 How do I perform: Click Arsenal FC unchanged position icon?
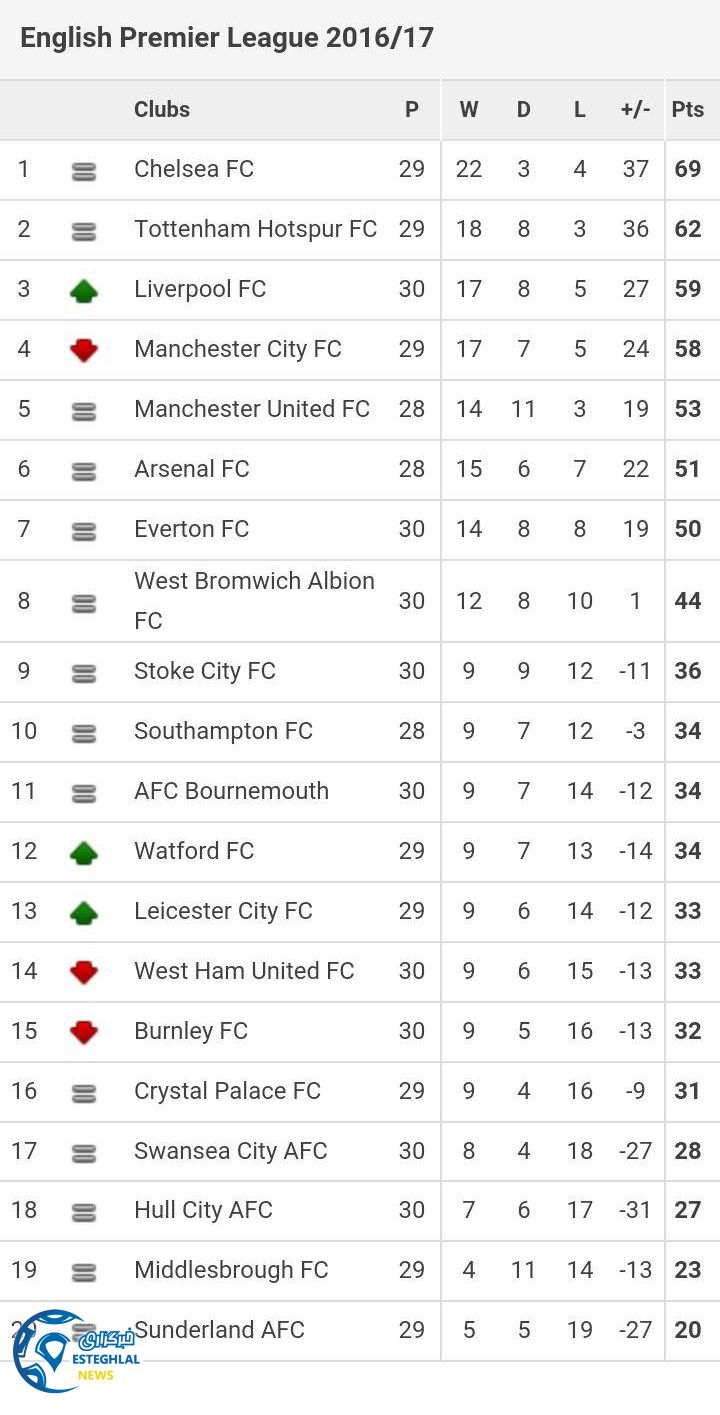tap(84, 472)
